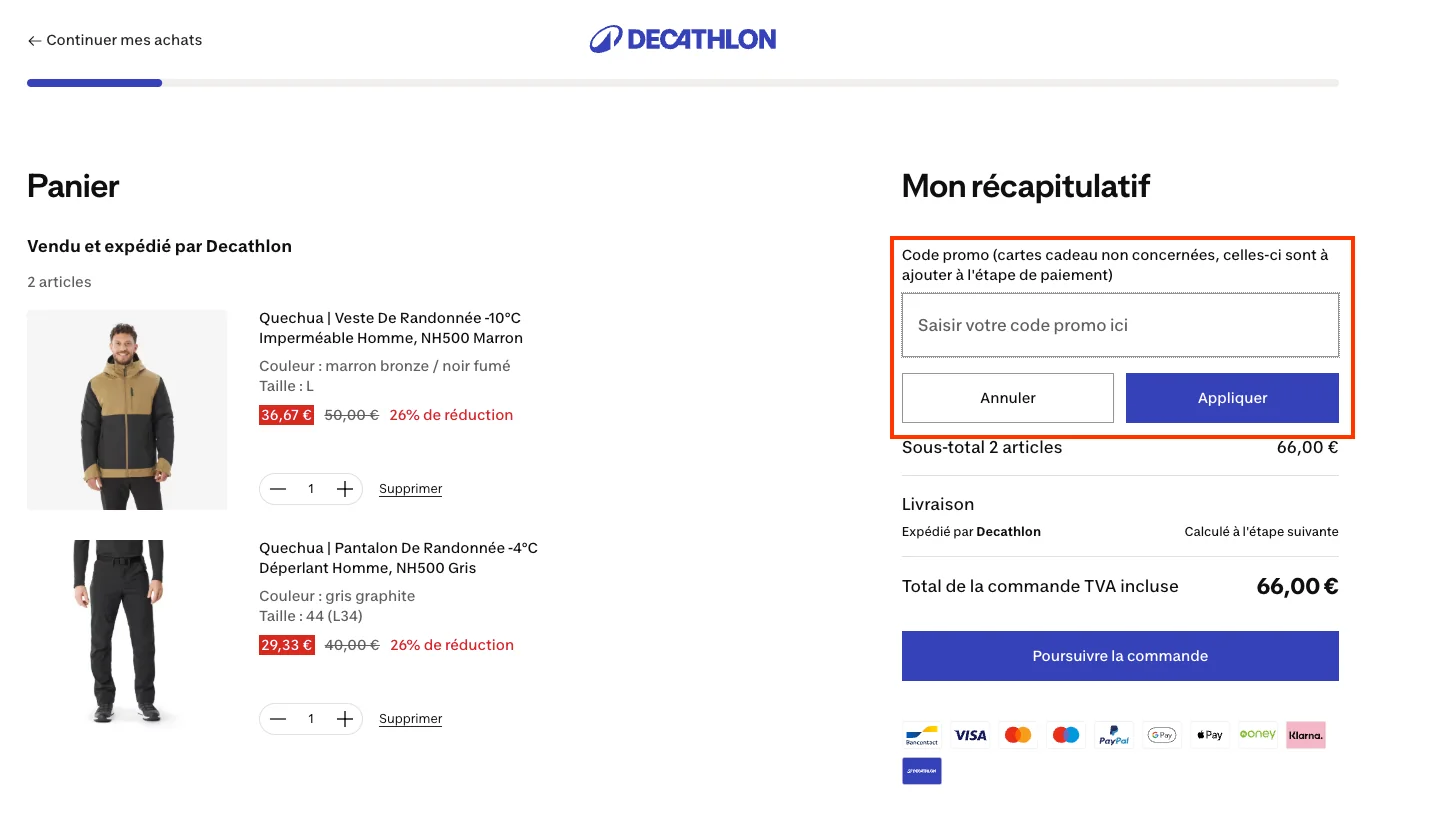Screen dimensions: 1431x816
Task: Click the Visa payment icon
Action: [969, 735]
